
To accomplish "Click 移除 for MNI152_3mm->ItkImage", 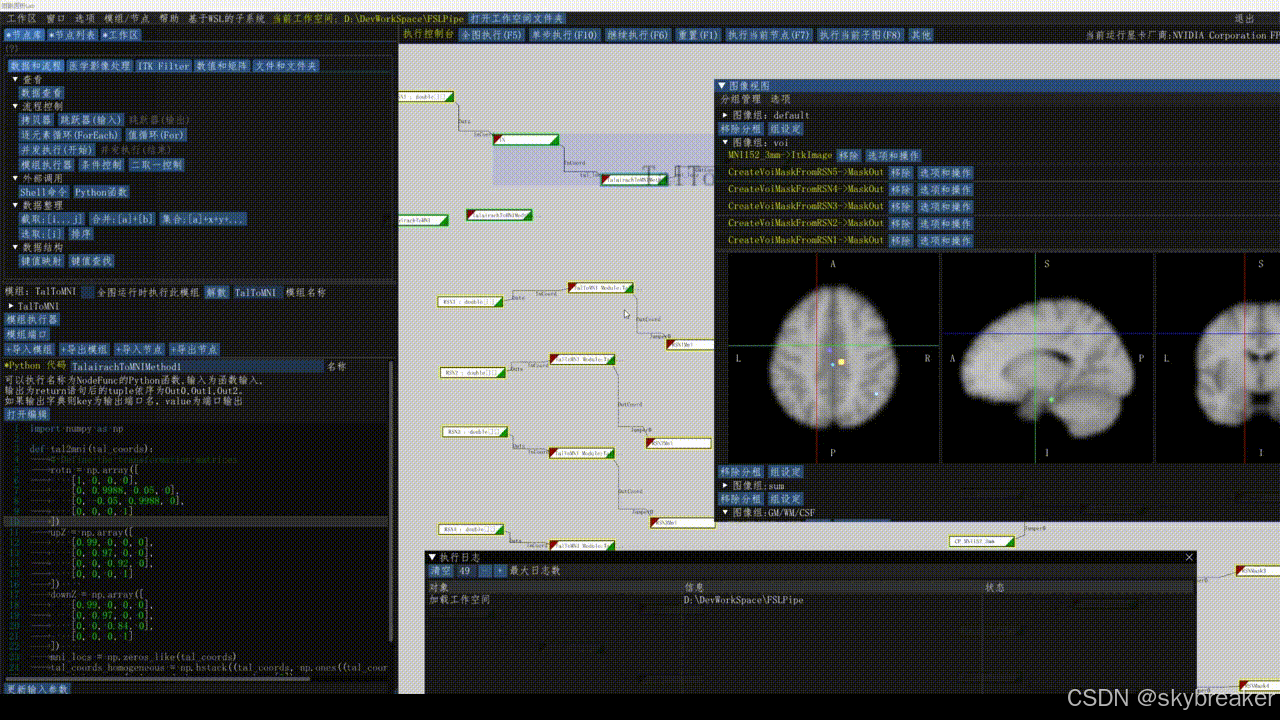I will [849, 156].
